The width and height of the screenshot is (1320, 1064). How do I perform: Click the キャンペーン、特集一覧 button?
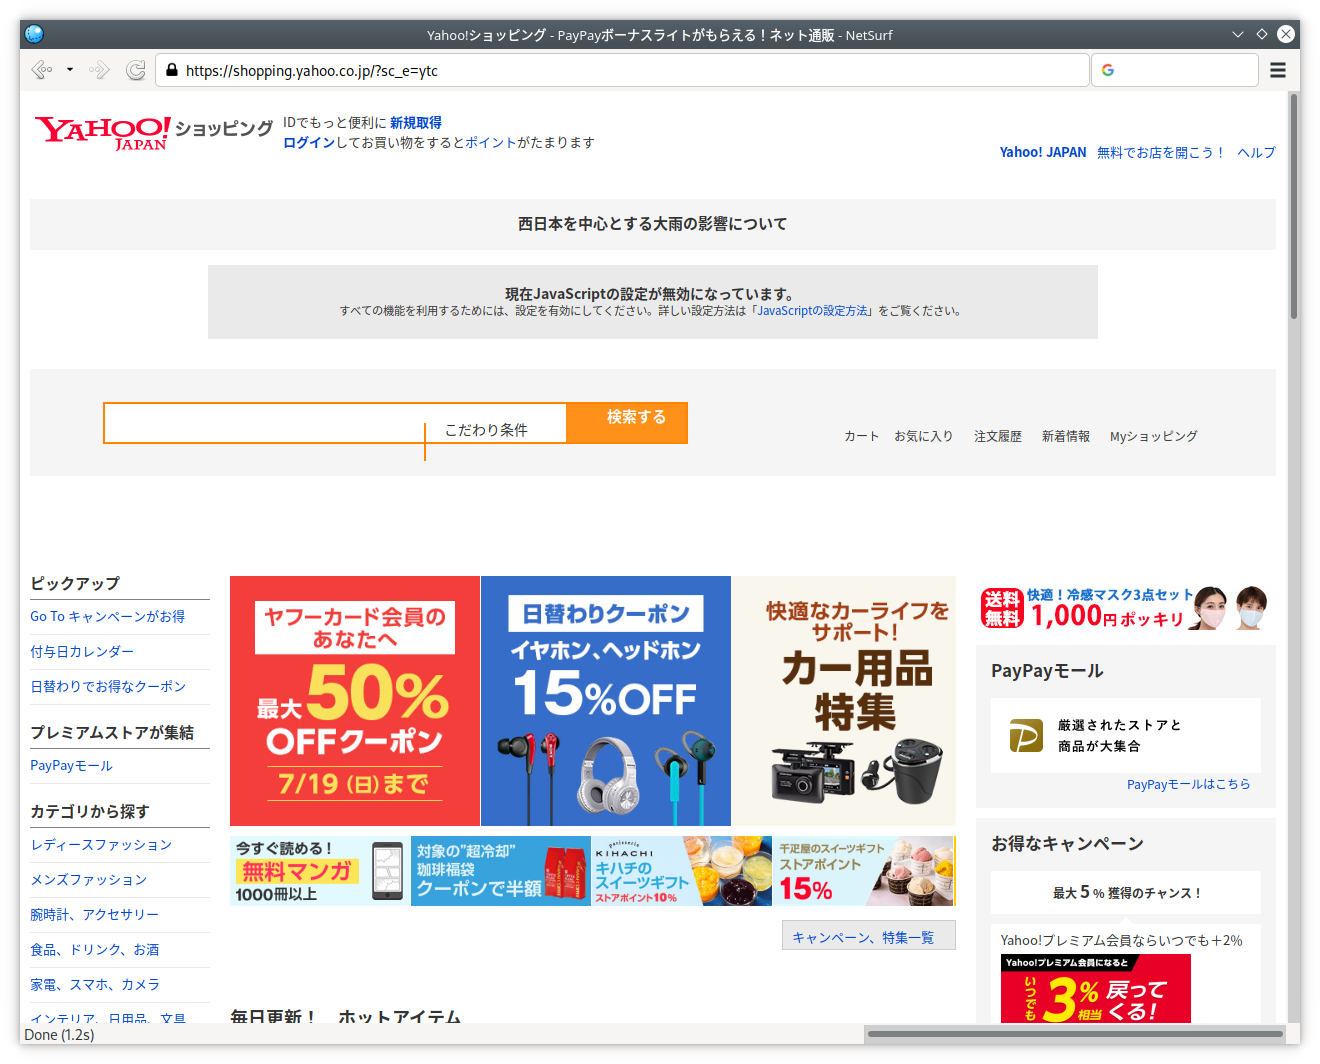(869, 936)
